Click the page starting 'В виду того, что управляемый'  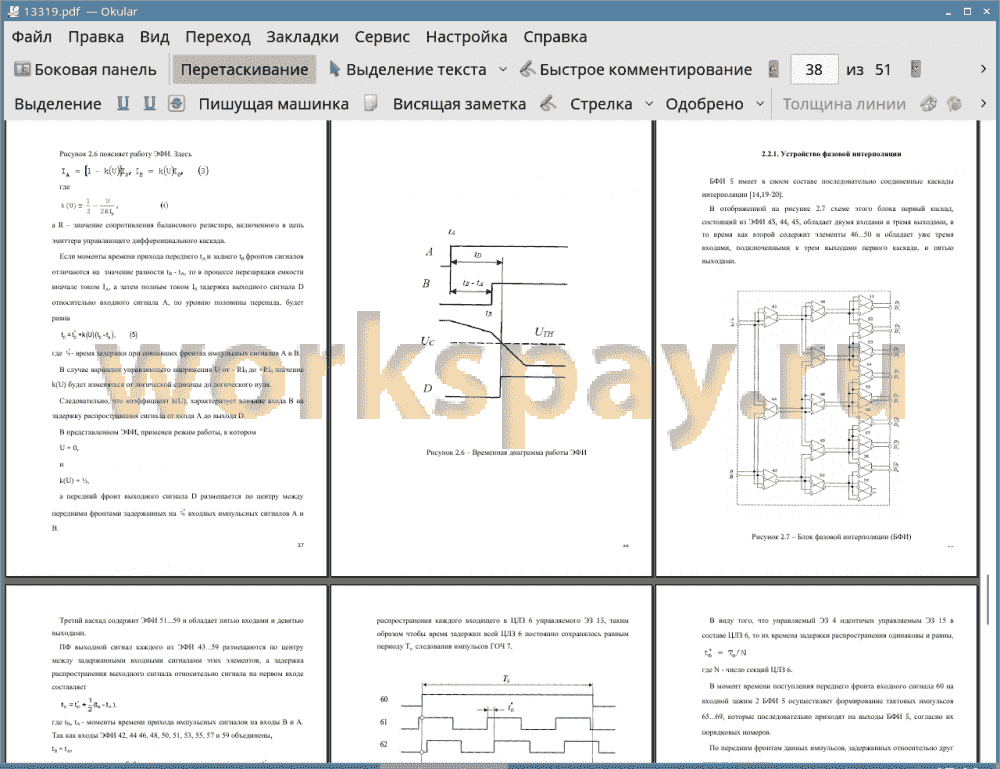coord(816,674)
